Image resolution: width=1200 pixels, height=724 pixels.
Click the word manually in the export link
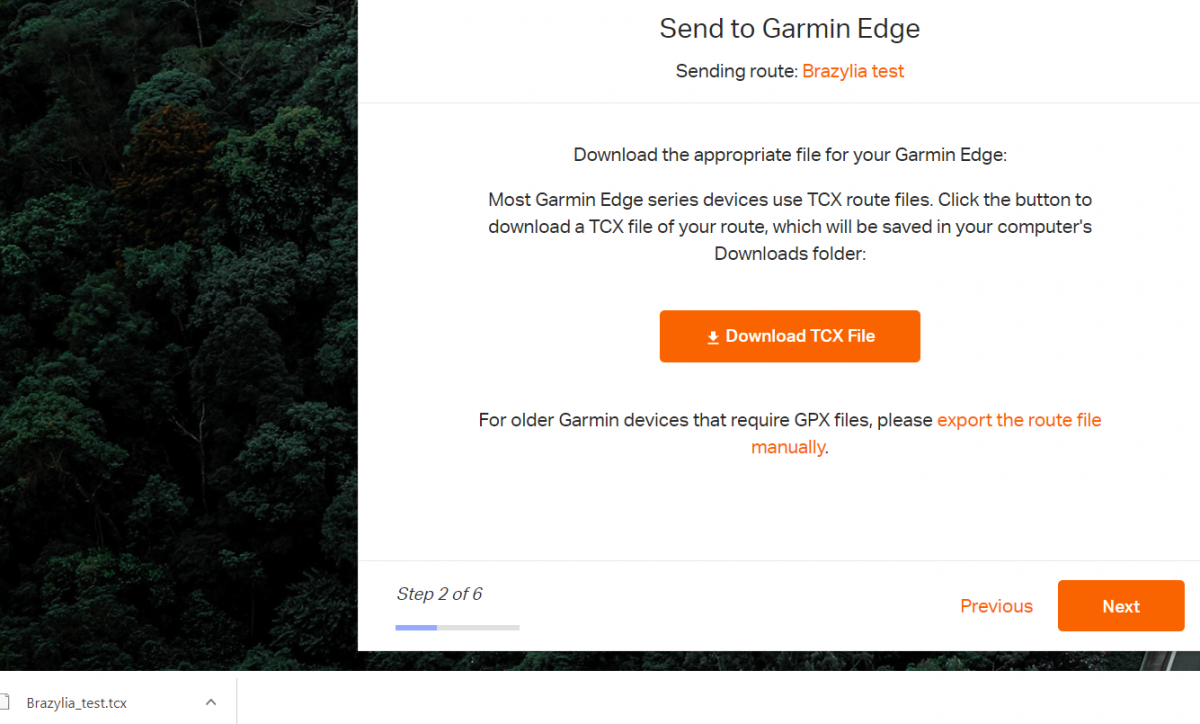tap(788, 447)
